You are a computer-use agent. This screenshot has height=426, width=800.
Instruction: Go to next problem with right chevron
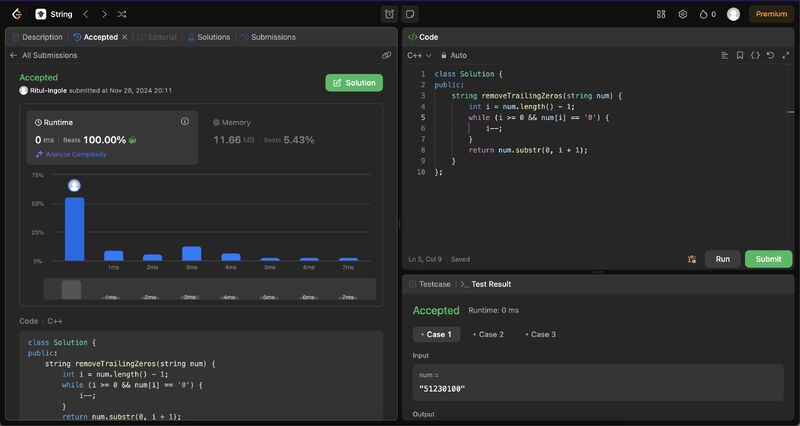(104, 14)
